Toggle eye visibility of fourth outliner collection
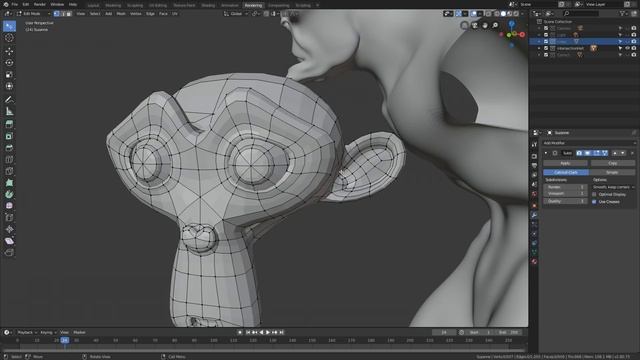Image resolution: width=640 pixels, height=360 pixels. tap(627, 48)
